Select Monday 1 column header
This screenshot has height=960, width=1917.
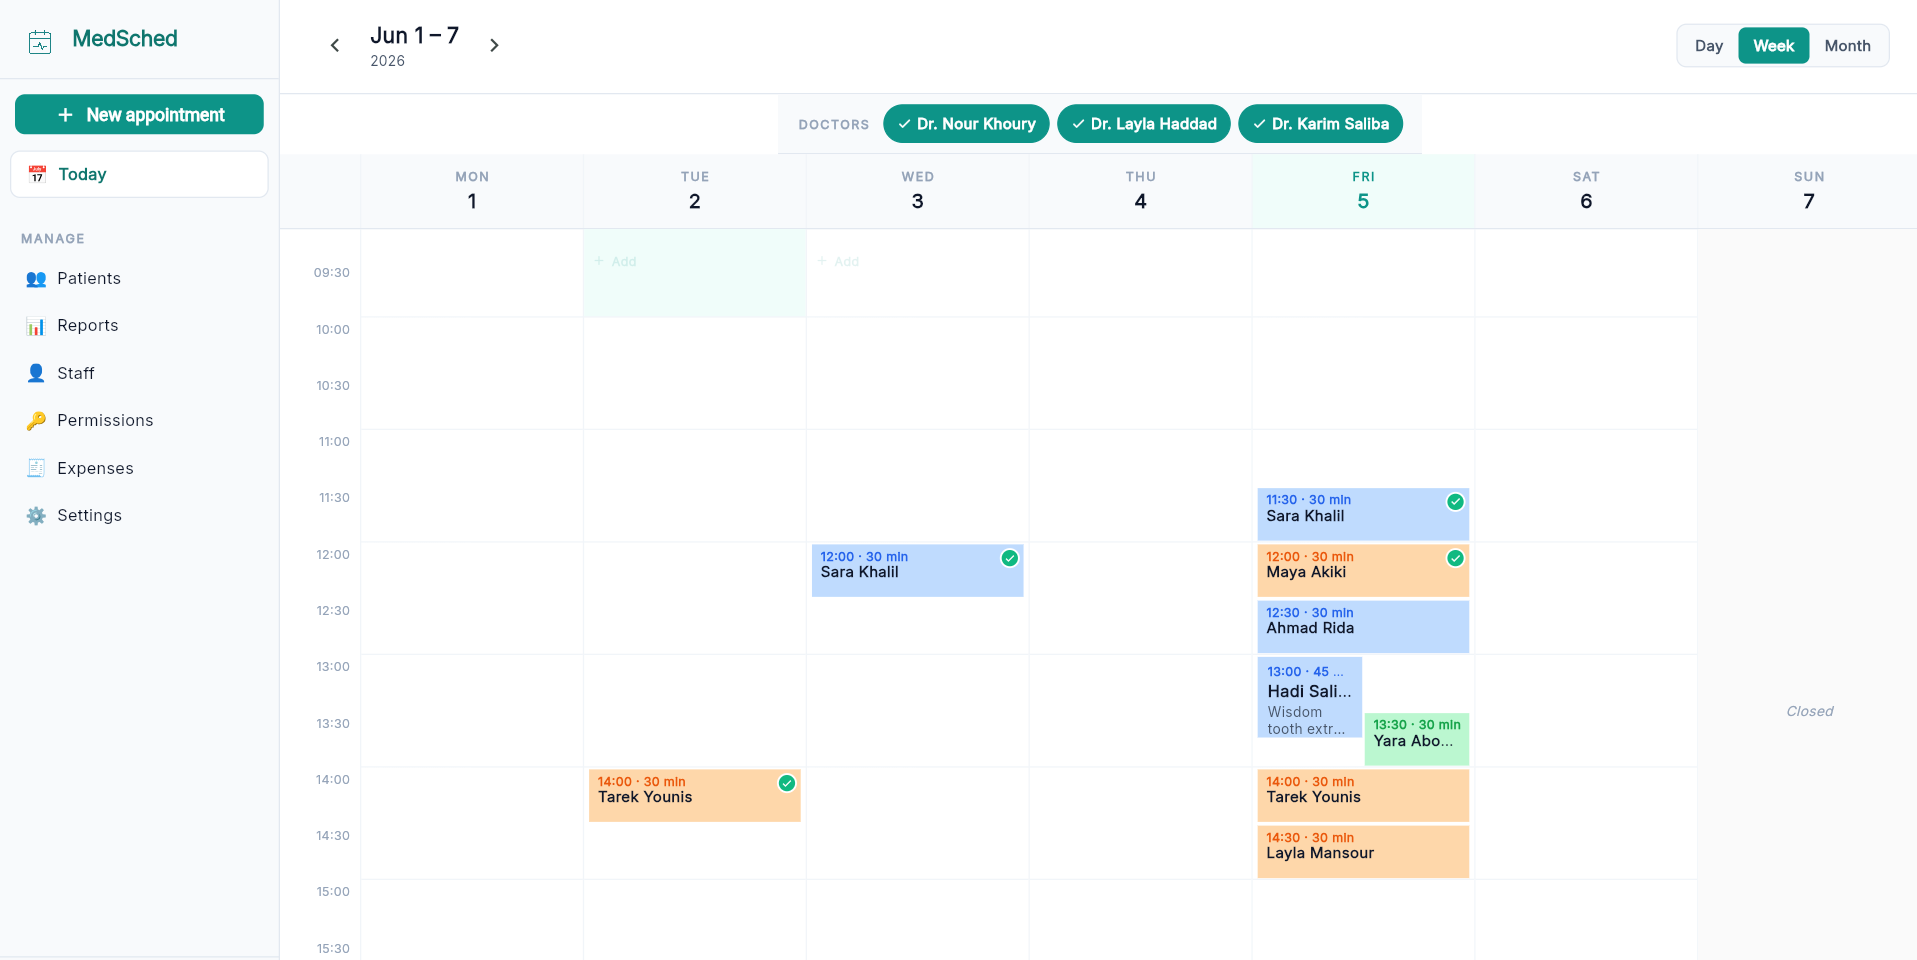pos(472,191)
